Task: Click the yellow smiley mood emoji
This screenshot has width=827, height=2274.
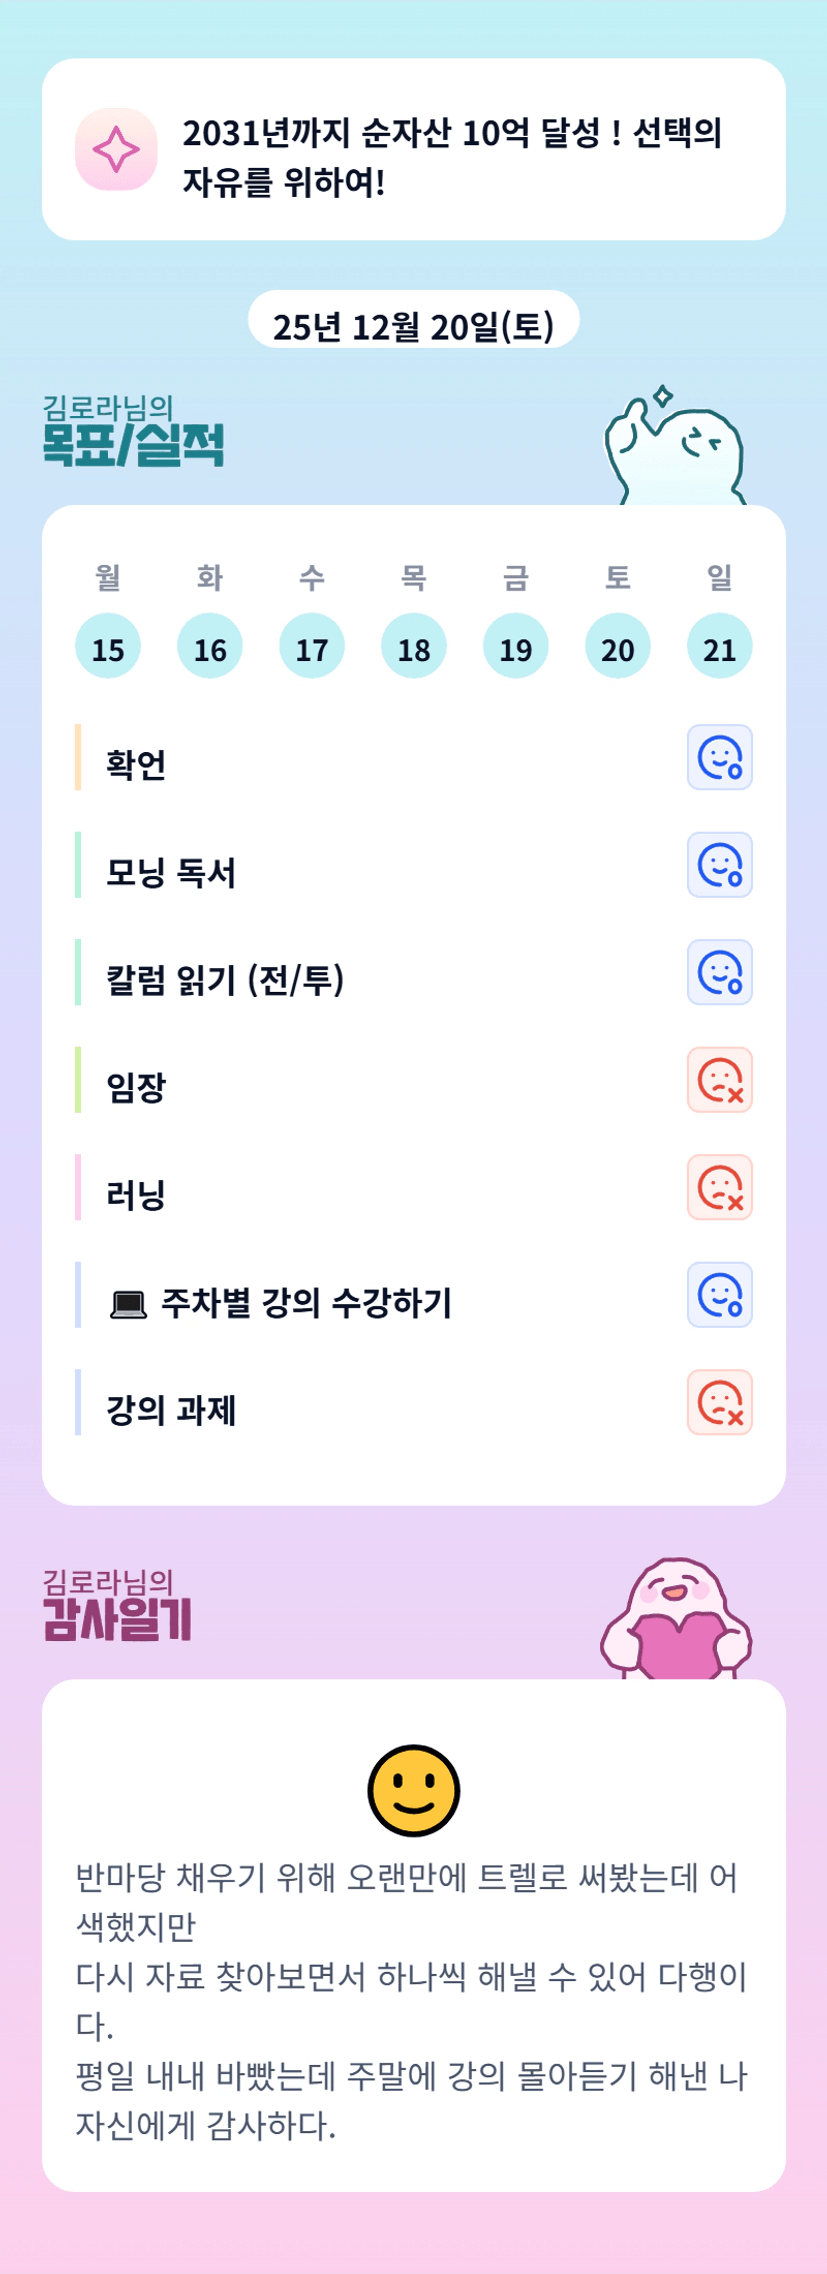Action: point(413,1791)
